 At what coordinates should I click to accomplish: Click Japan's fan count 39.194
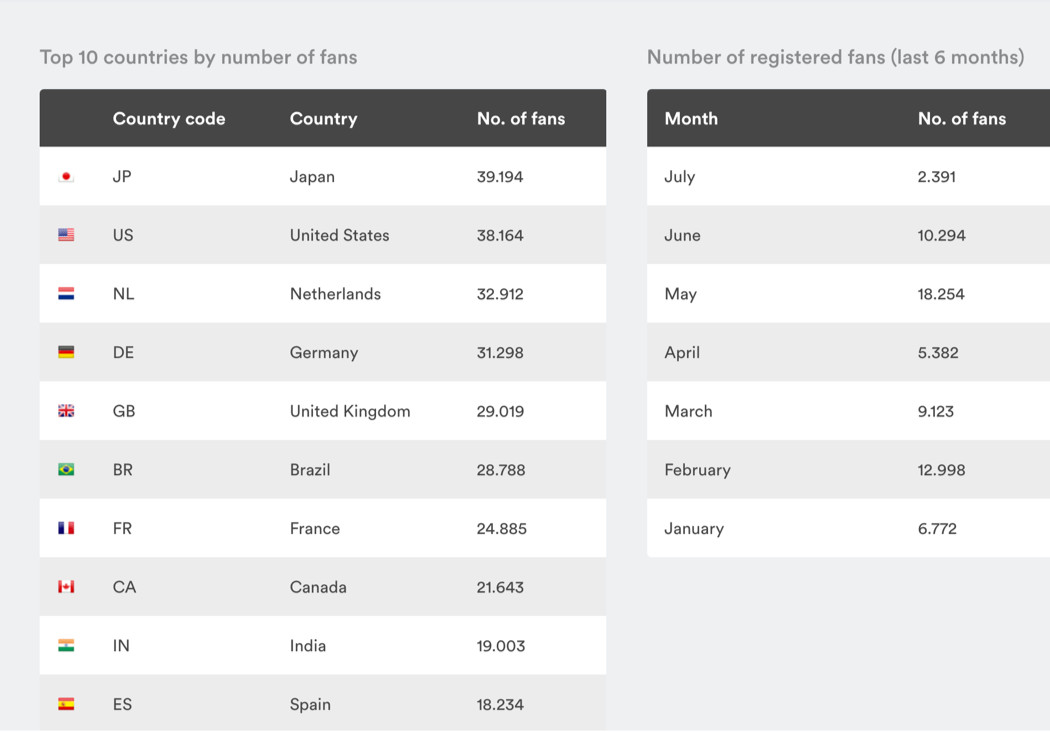(500, 177)
